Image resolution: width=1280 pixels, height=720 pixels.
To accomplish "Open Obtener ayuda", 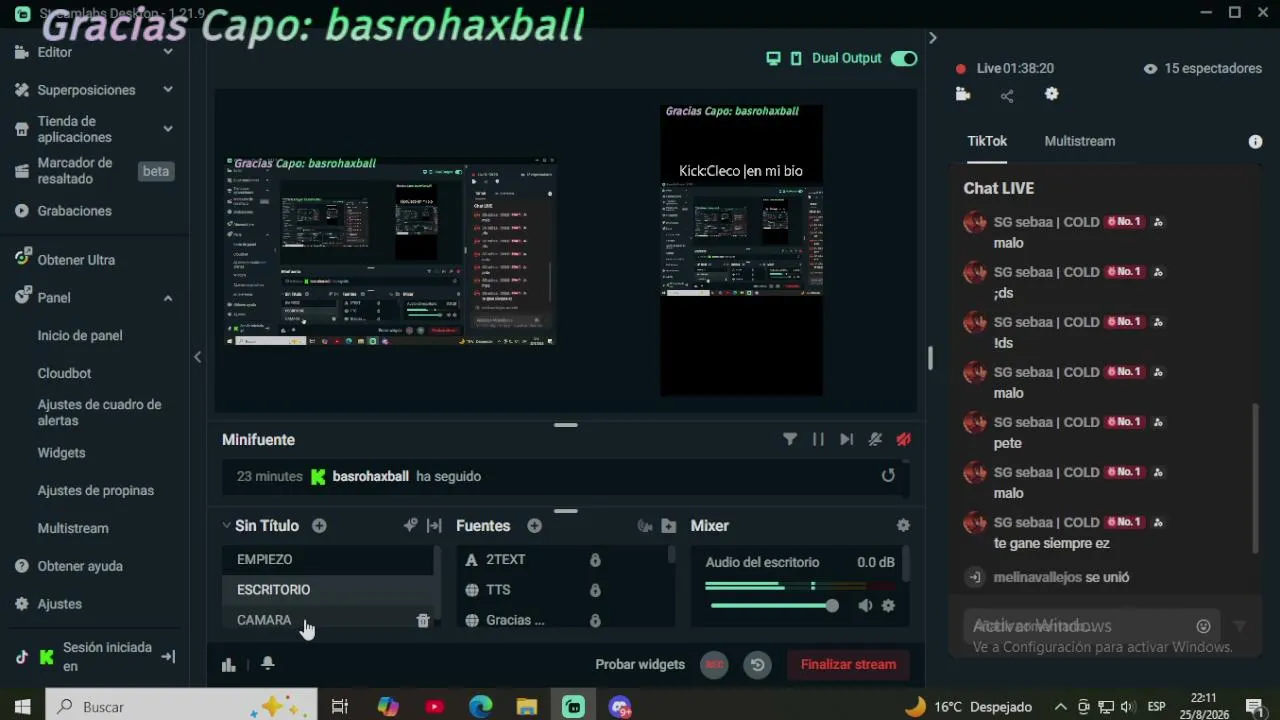I will 80,566.
